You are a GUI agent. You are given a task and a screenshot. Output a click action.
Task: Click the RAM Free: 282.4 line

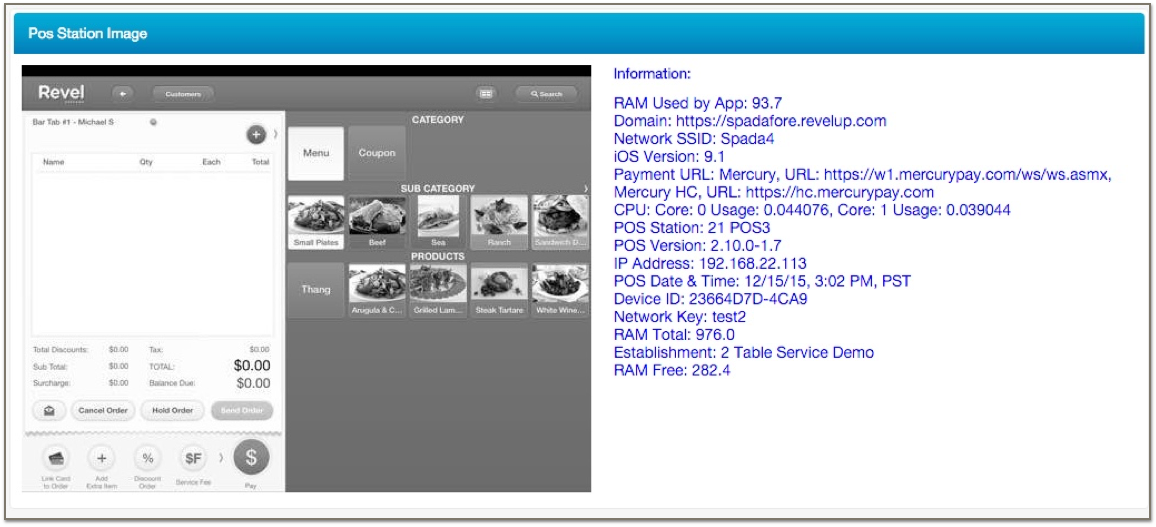[x=672, y=370]
